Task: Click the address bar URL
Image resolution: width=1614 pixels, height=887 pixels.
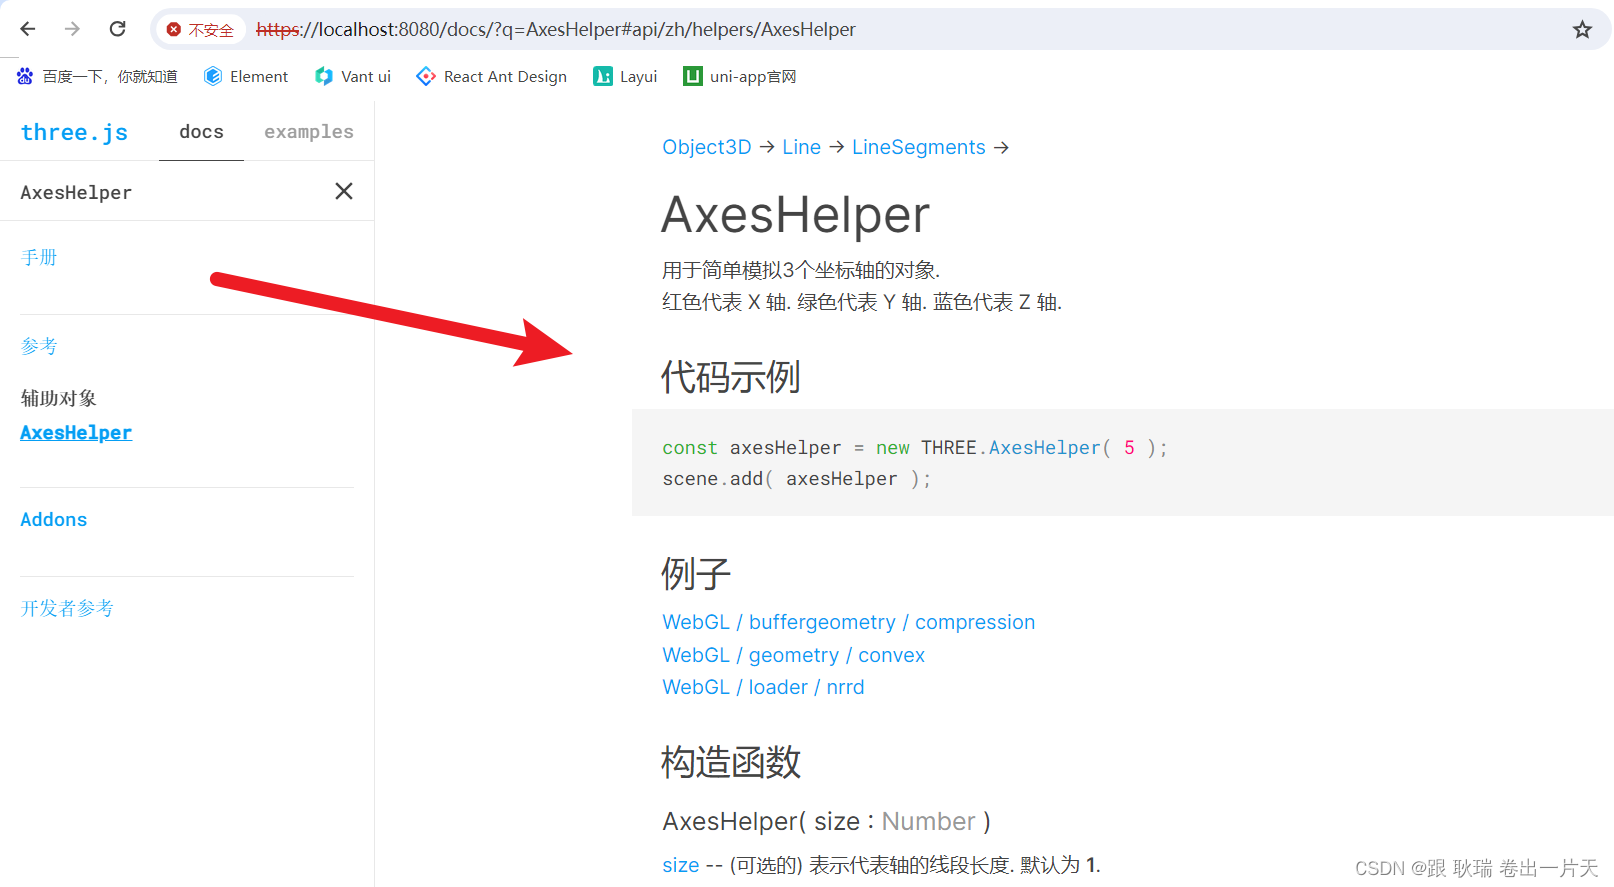Action: pyautogui.click(x=556, y=29)
